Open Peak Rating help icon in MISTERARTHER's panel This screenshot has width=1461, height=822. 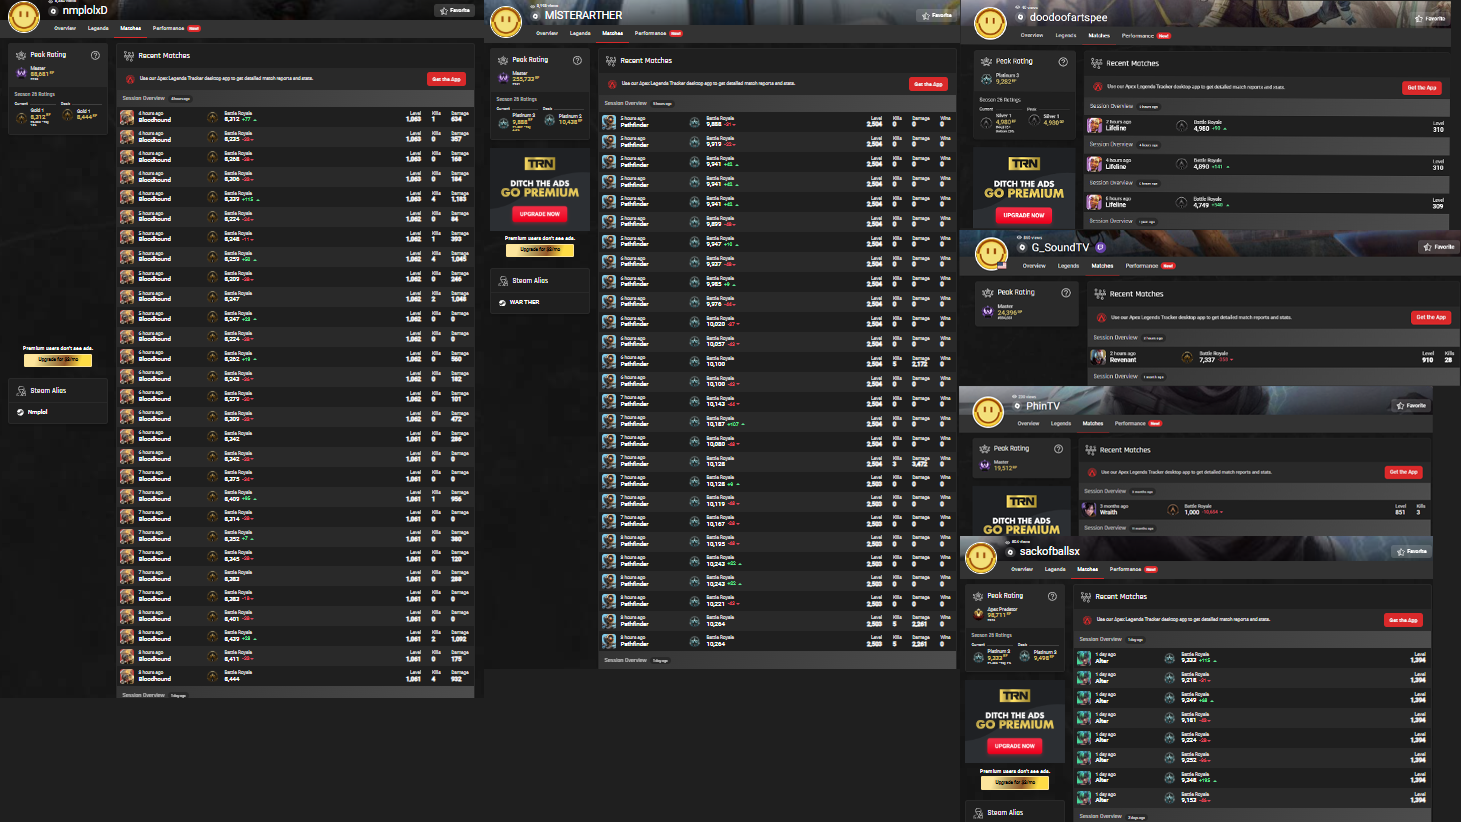[x=577, y=60]
